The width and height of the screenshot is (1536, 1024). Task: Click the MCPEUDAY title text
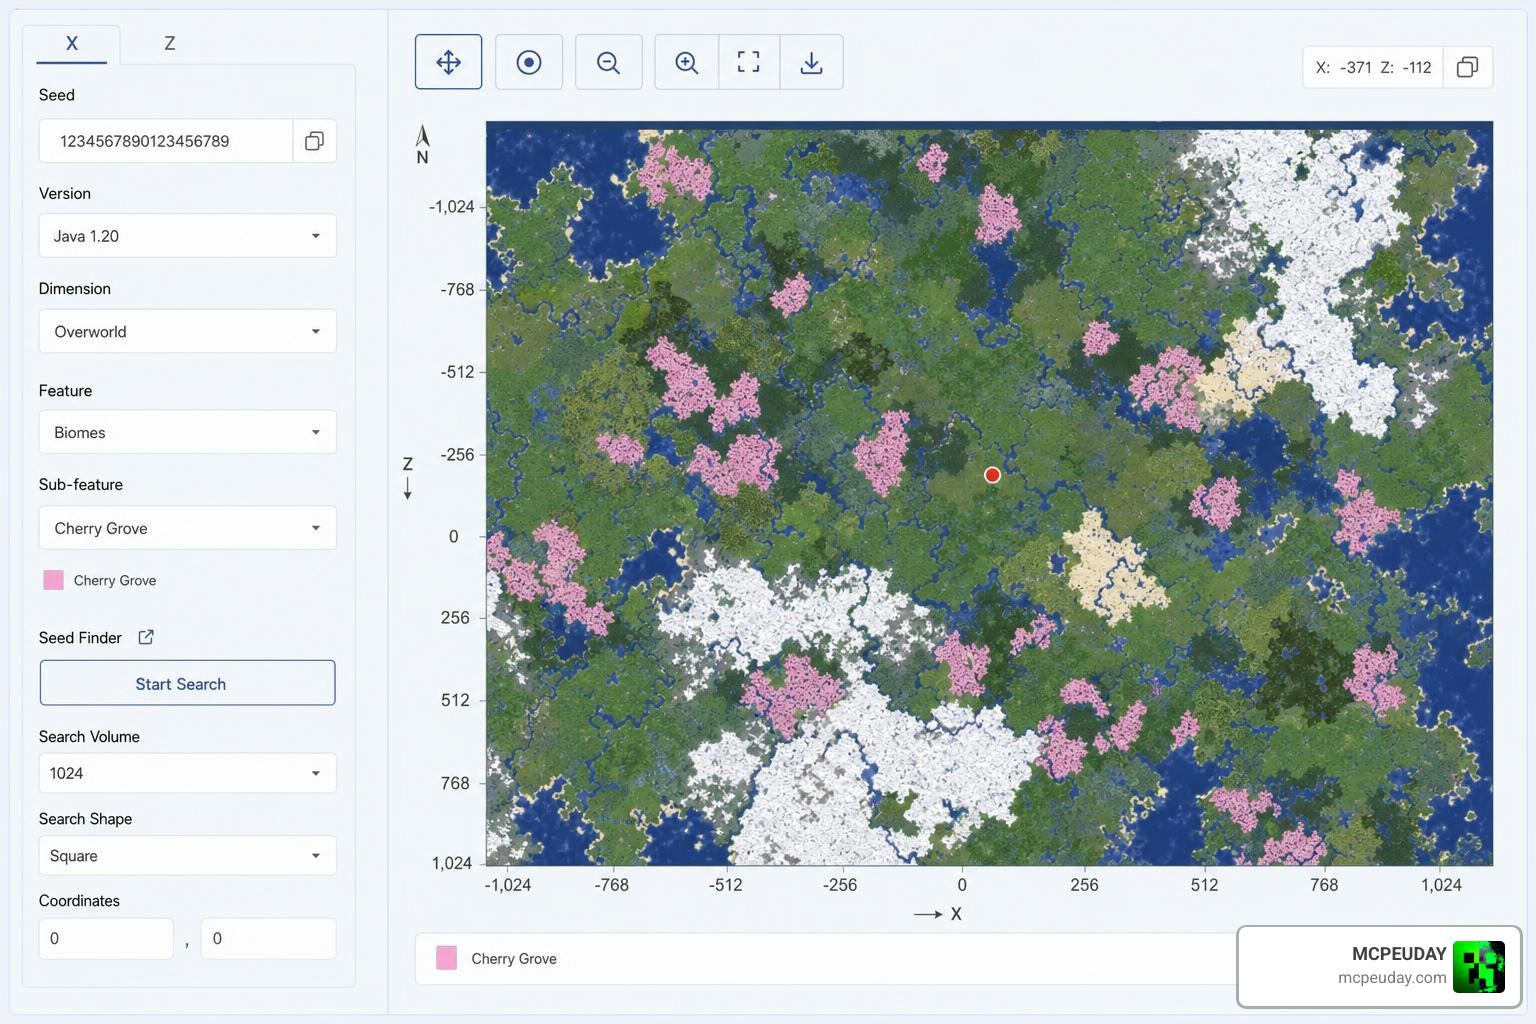click(x=1399, y=954)
